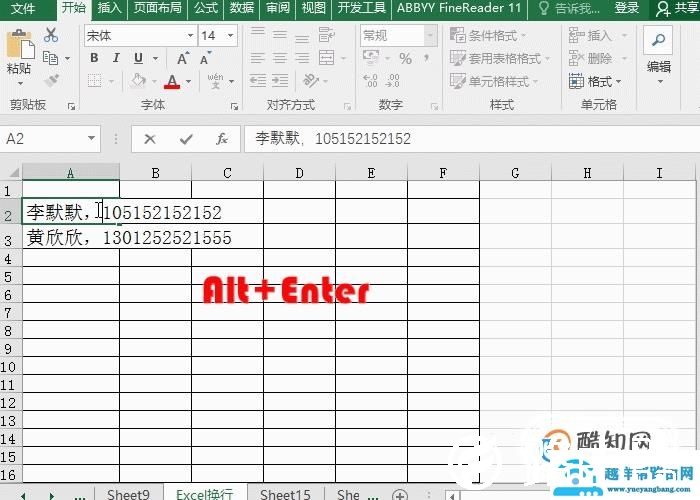
Task: Switch to the 插入 Insert tab
Action: 109,8
